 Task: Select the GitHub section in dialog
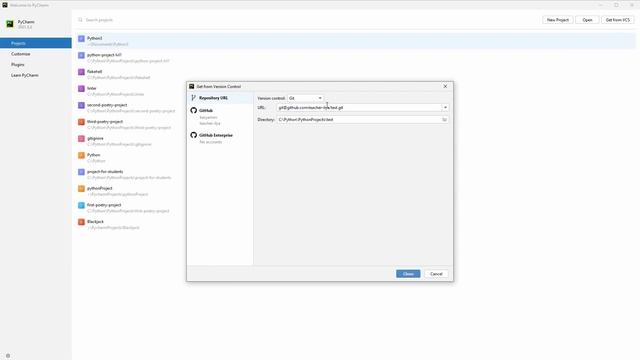click(x=206, y=111)
